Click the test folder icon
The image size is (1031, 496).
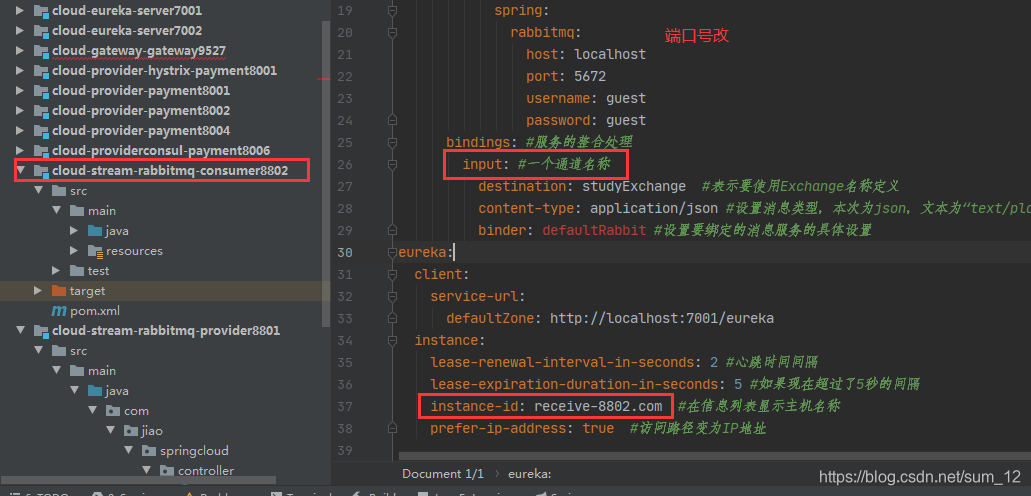77,271
